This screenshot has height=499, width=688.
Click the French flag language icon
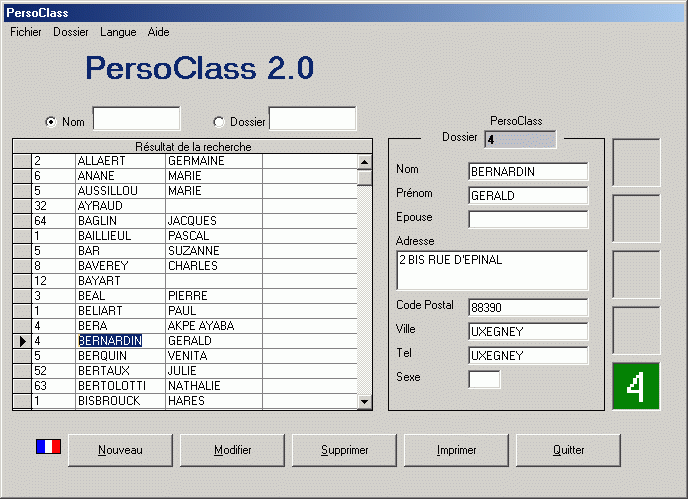point(48,446)
